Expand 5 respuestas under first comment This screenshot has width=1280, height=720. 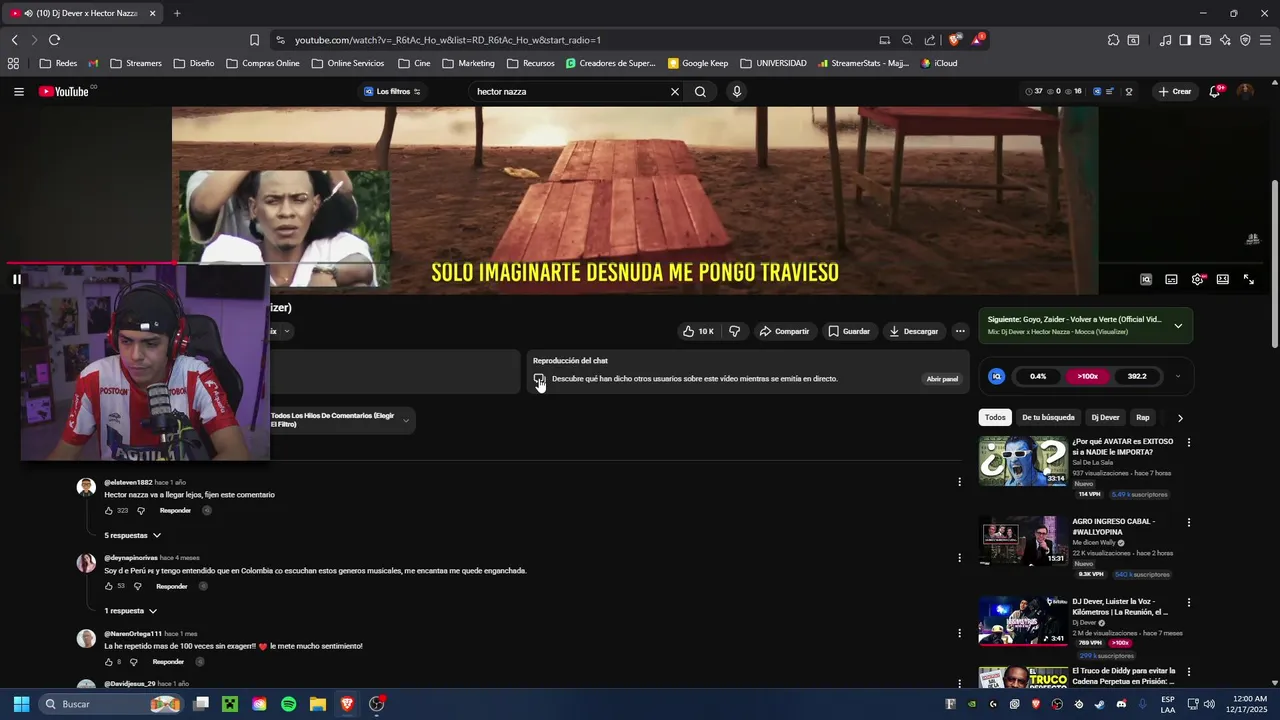pyautogui.click(x=132, y=535)
